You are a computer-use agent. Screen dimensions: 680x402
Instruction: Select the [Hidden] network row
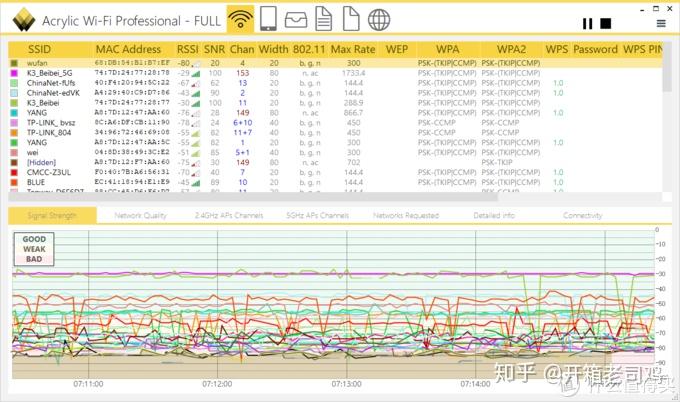[x=335, y=163]
